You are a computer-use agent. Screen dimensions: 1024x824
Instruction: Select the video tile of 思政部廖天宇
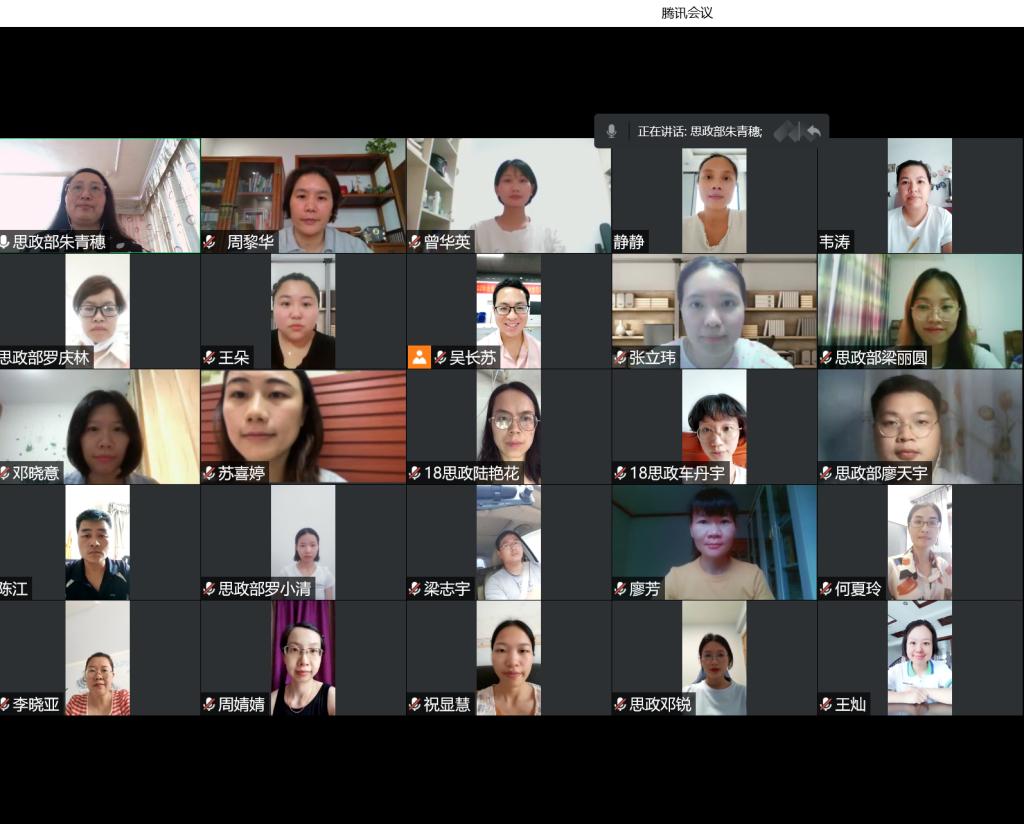(x=920, y=427)
